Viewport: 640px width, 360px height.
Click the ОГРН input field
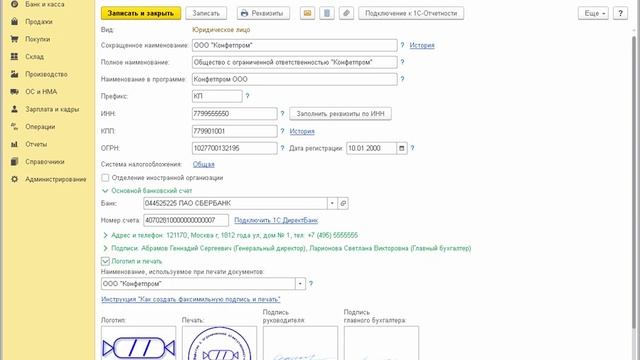(235, 148)
